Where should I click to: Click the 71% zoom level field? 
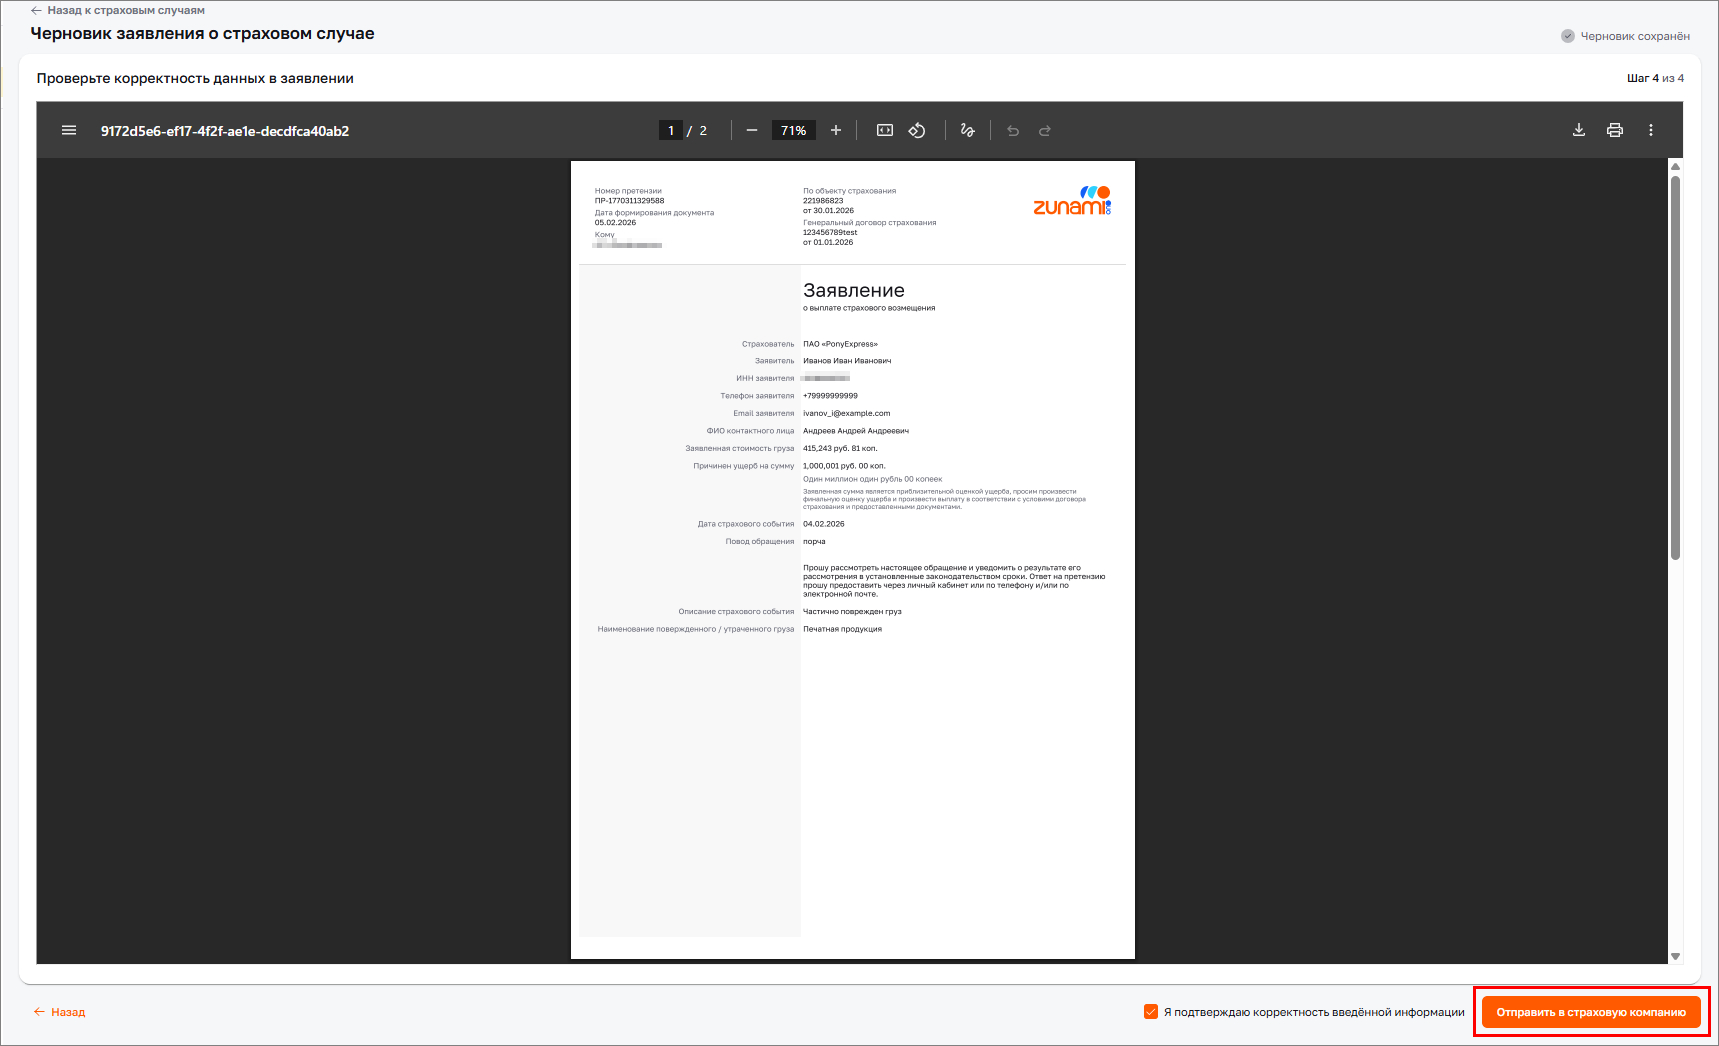(794, 131)
